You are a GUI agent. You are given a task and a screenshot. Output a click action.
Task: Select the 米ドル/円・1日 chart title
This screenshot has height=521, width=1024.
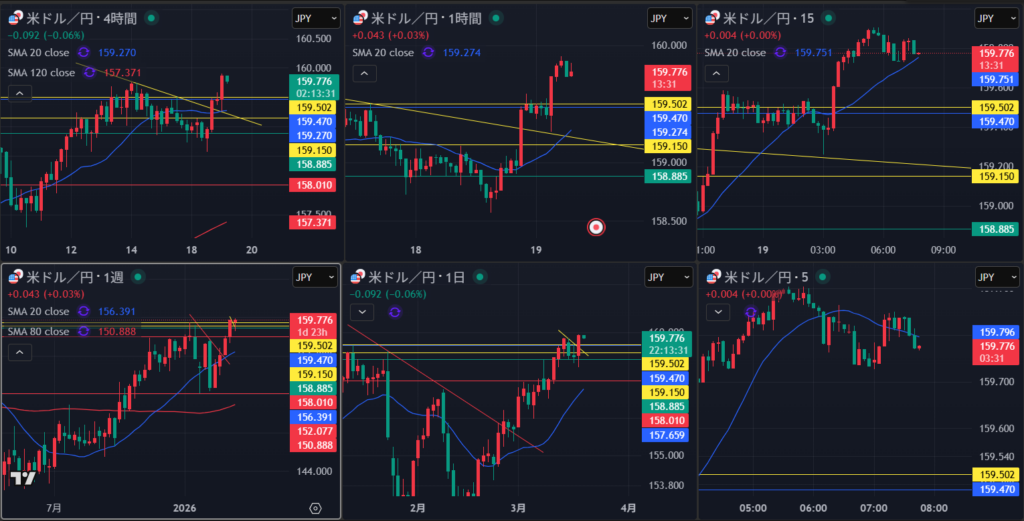click(416, 277)
